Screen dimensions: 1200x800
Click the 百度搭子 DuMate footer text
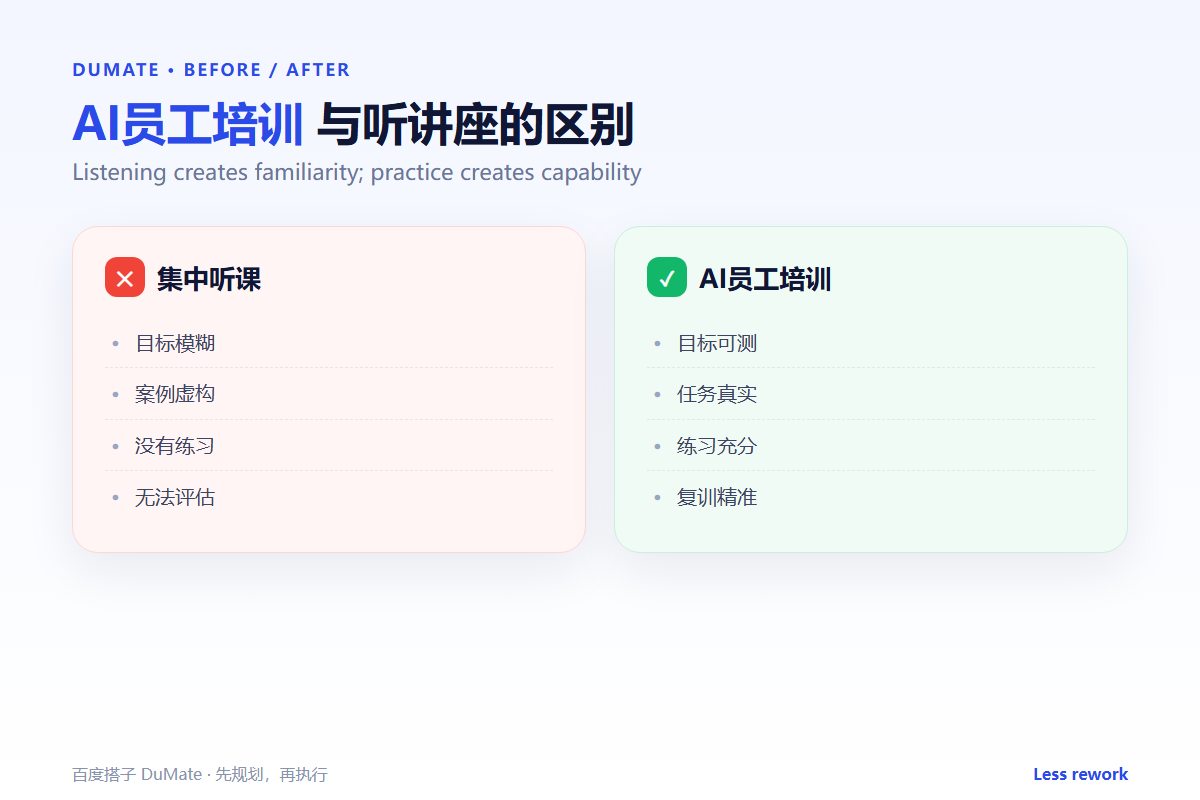click(200, 775)
